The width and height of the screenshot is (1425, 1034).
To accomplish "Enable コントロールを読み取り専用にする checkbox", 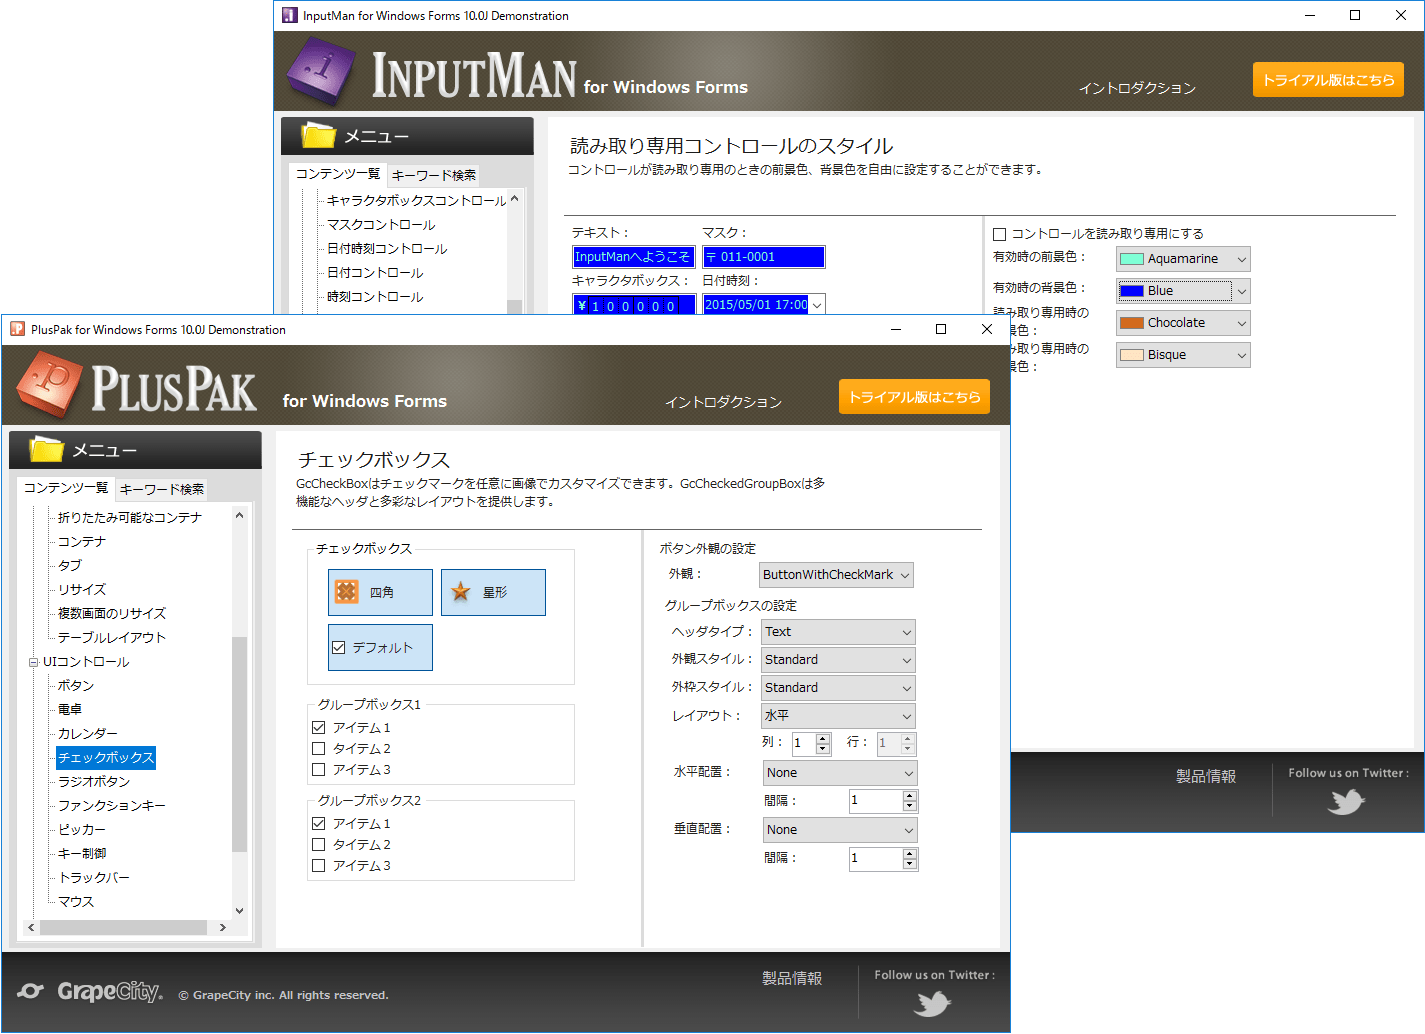I will tap(999, 232).
